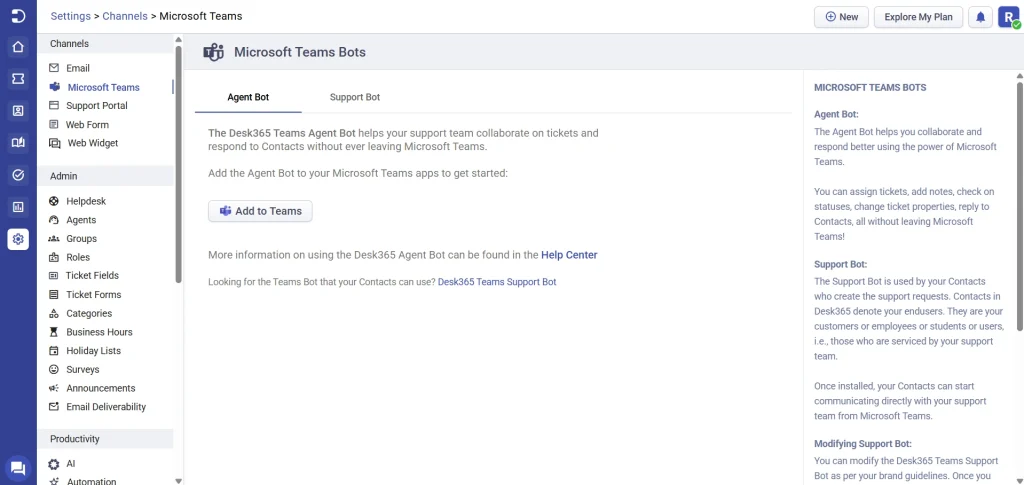Go to Settings breadcrumb

point(71,16)
